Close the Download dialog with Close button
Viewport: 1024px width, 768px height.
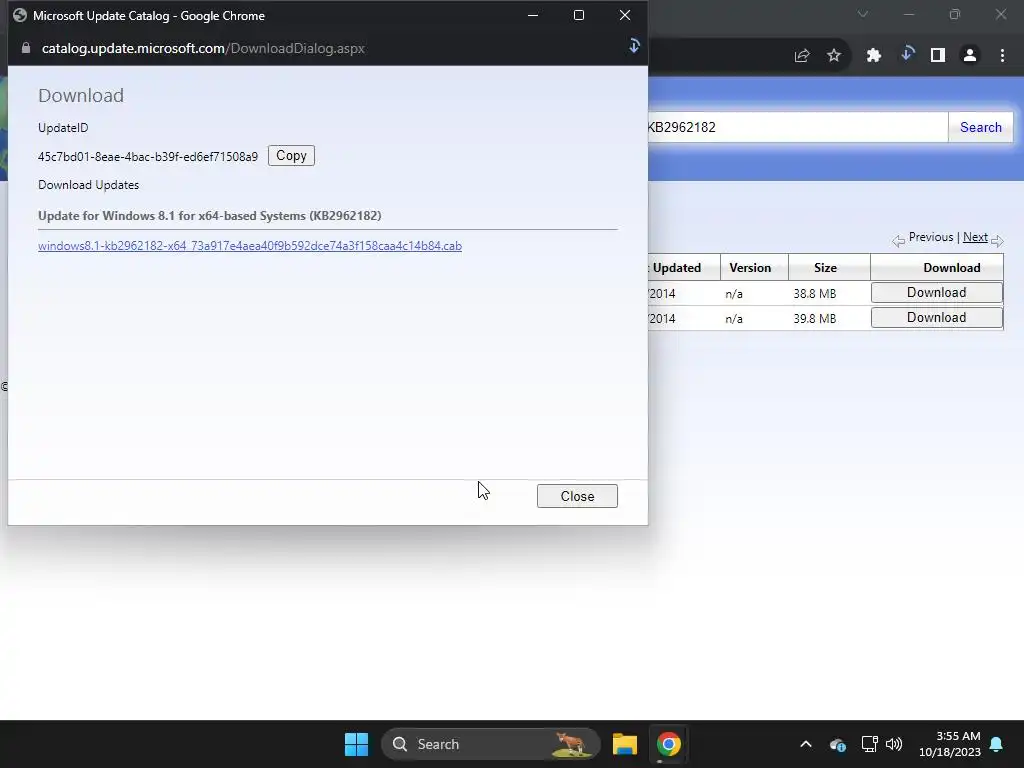click(577, 496)
